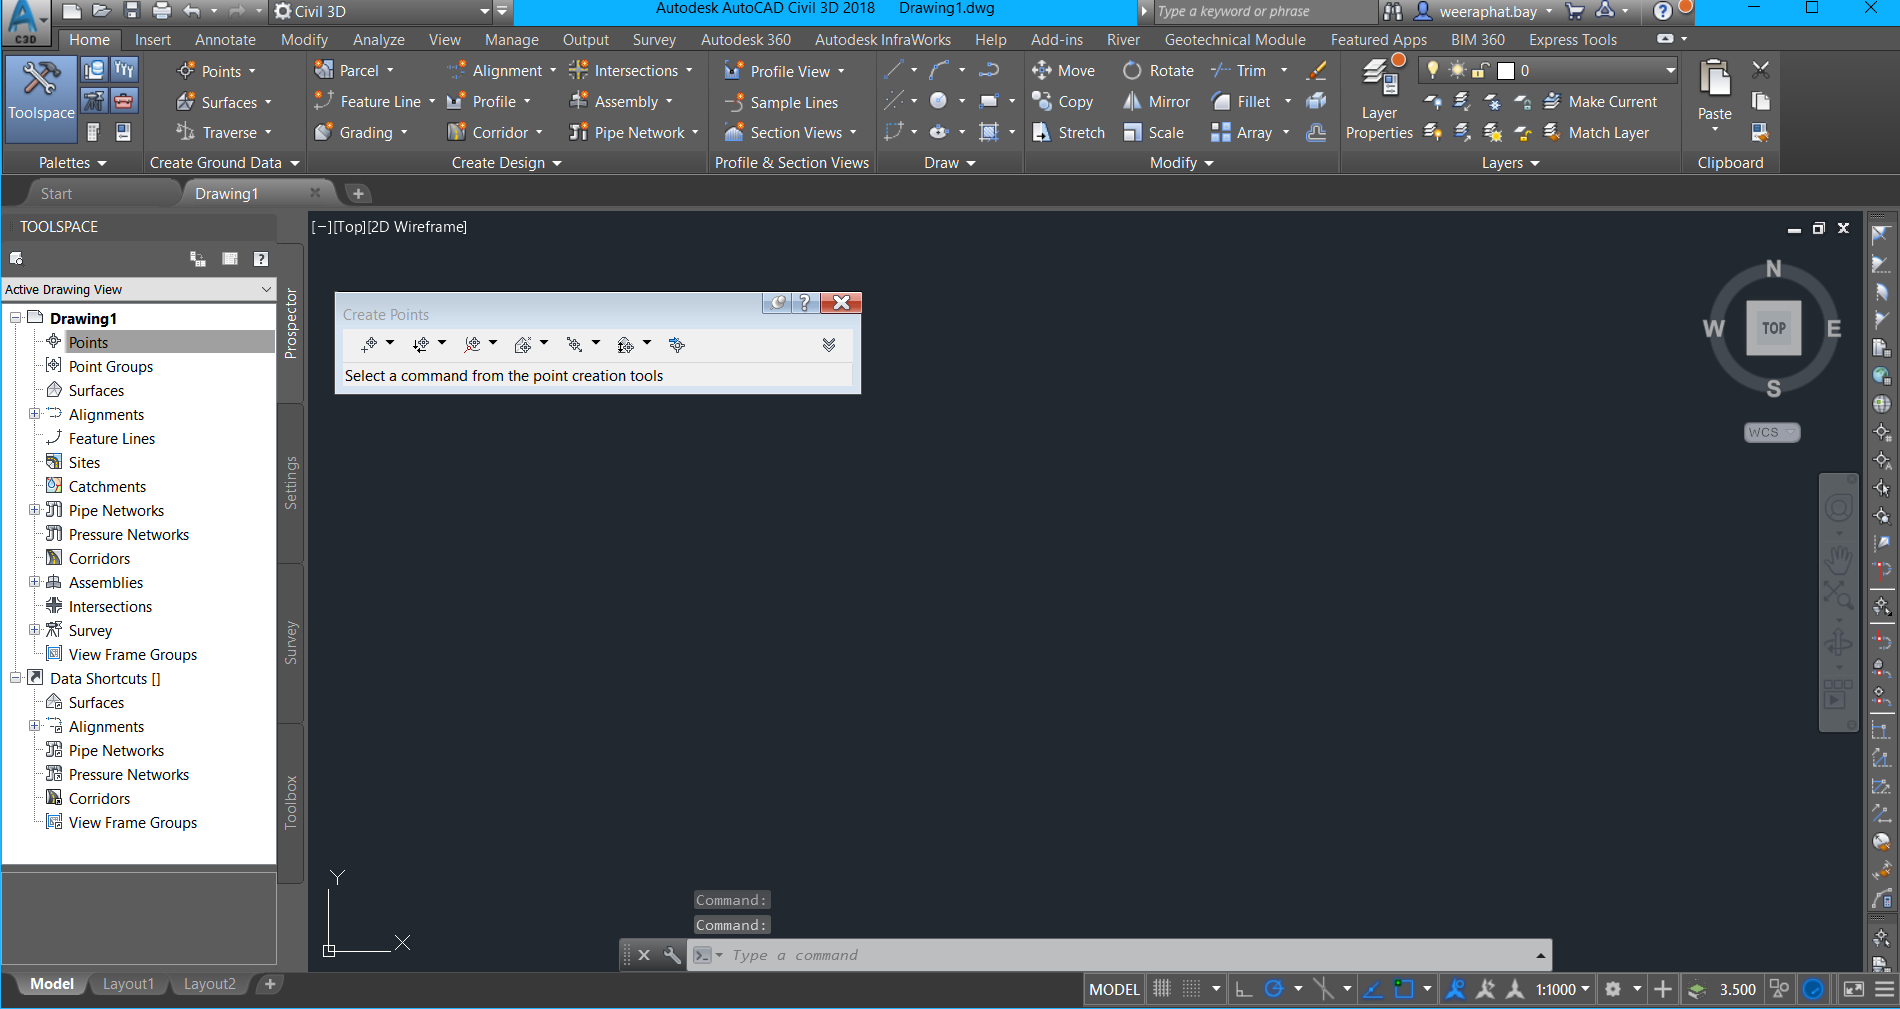Expand the Survey tree node

coord(34,630)
